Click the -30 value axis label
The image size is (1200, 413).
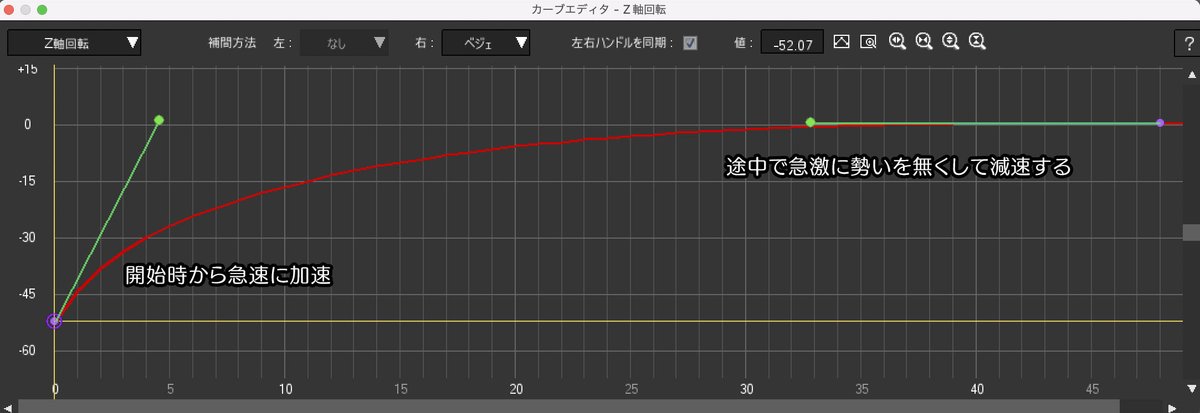[x=28, y=238]
